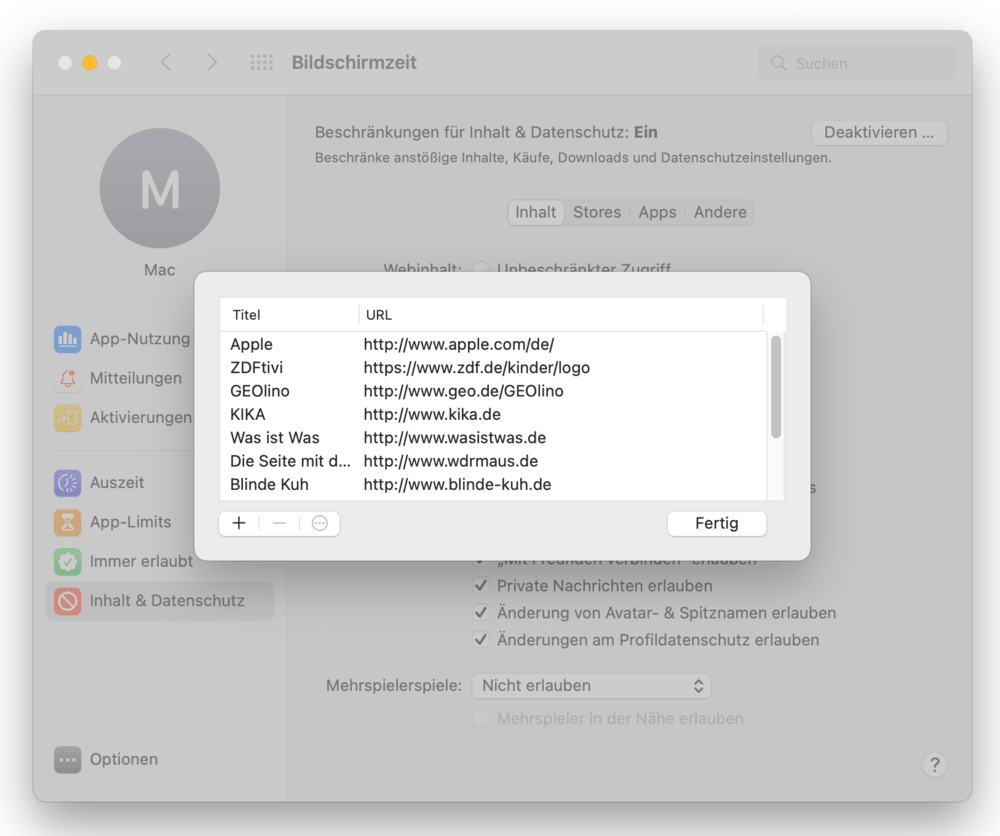Open Mitteilungen bell icon in sidebar
The image size is (1000, 836).
pyautogui.click(x=67, y=378)
